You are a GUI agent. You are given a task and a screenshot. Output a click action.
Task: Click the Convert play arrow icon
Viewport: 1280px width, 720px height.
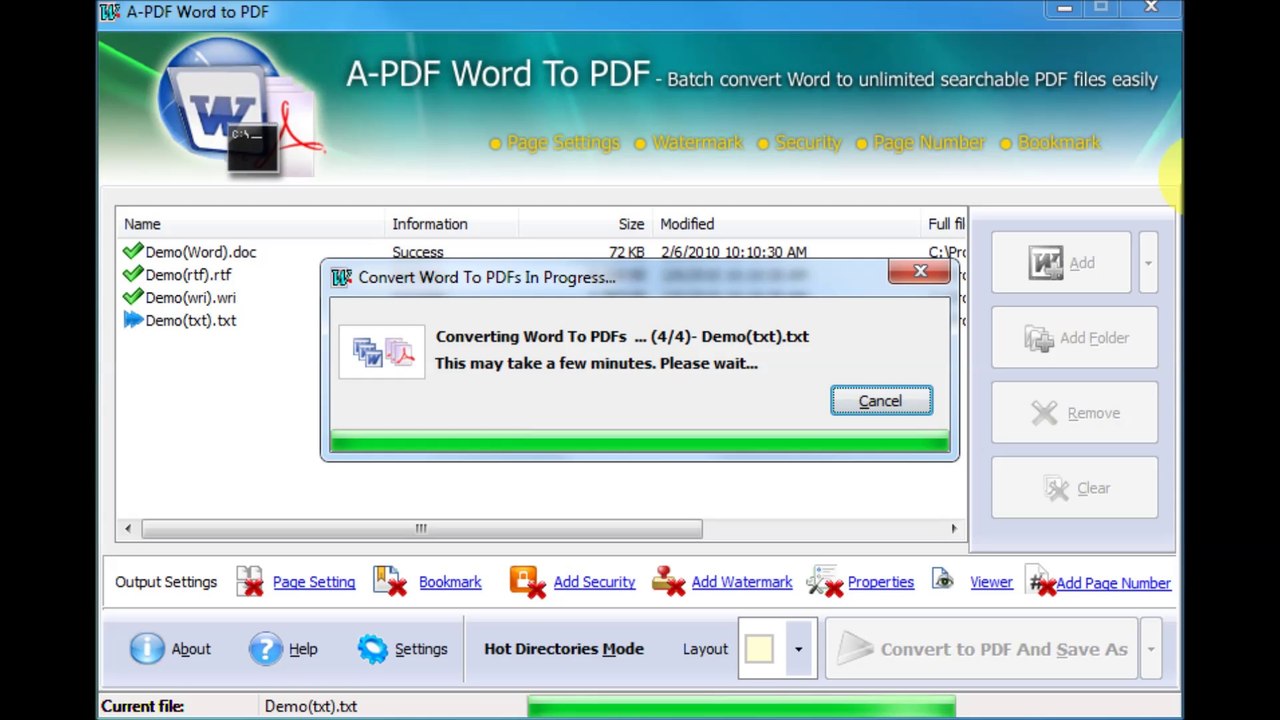[855, 649]
